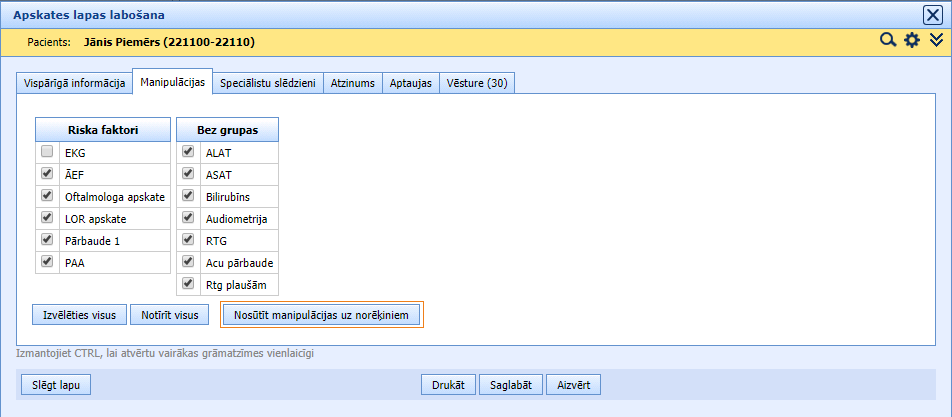Enable the EKG checkbox
The width and height of the screenshot is (952, 417).
pos(47,152)
